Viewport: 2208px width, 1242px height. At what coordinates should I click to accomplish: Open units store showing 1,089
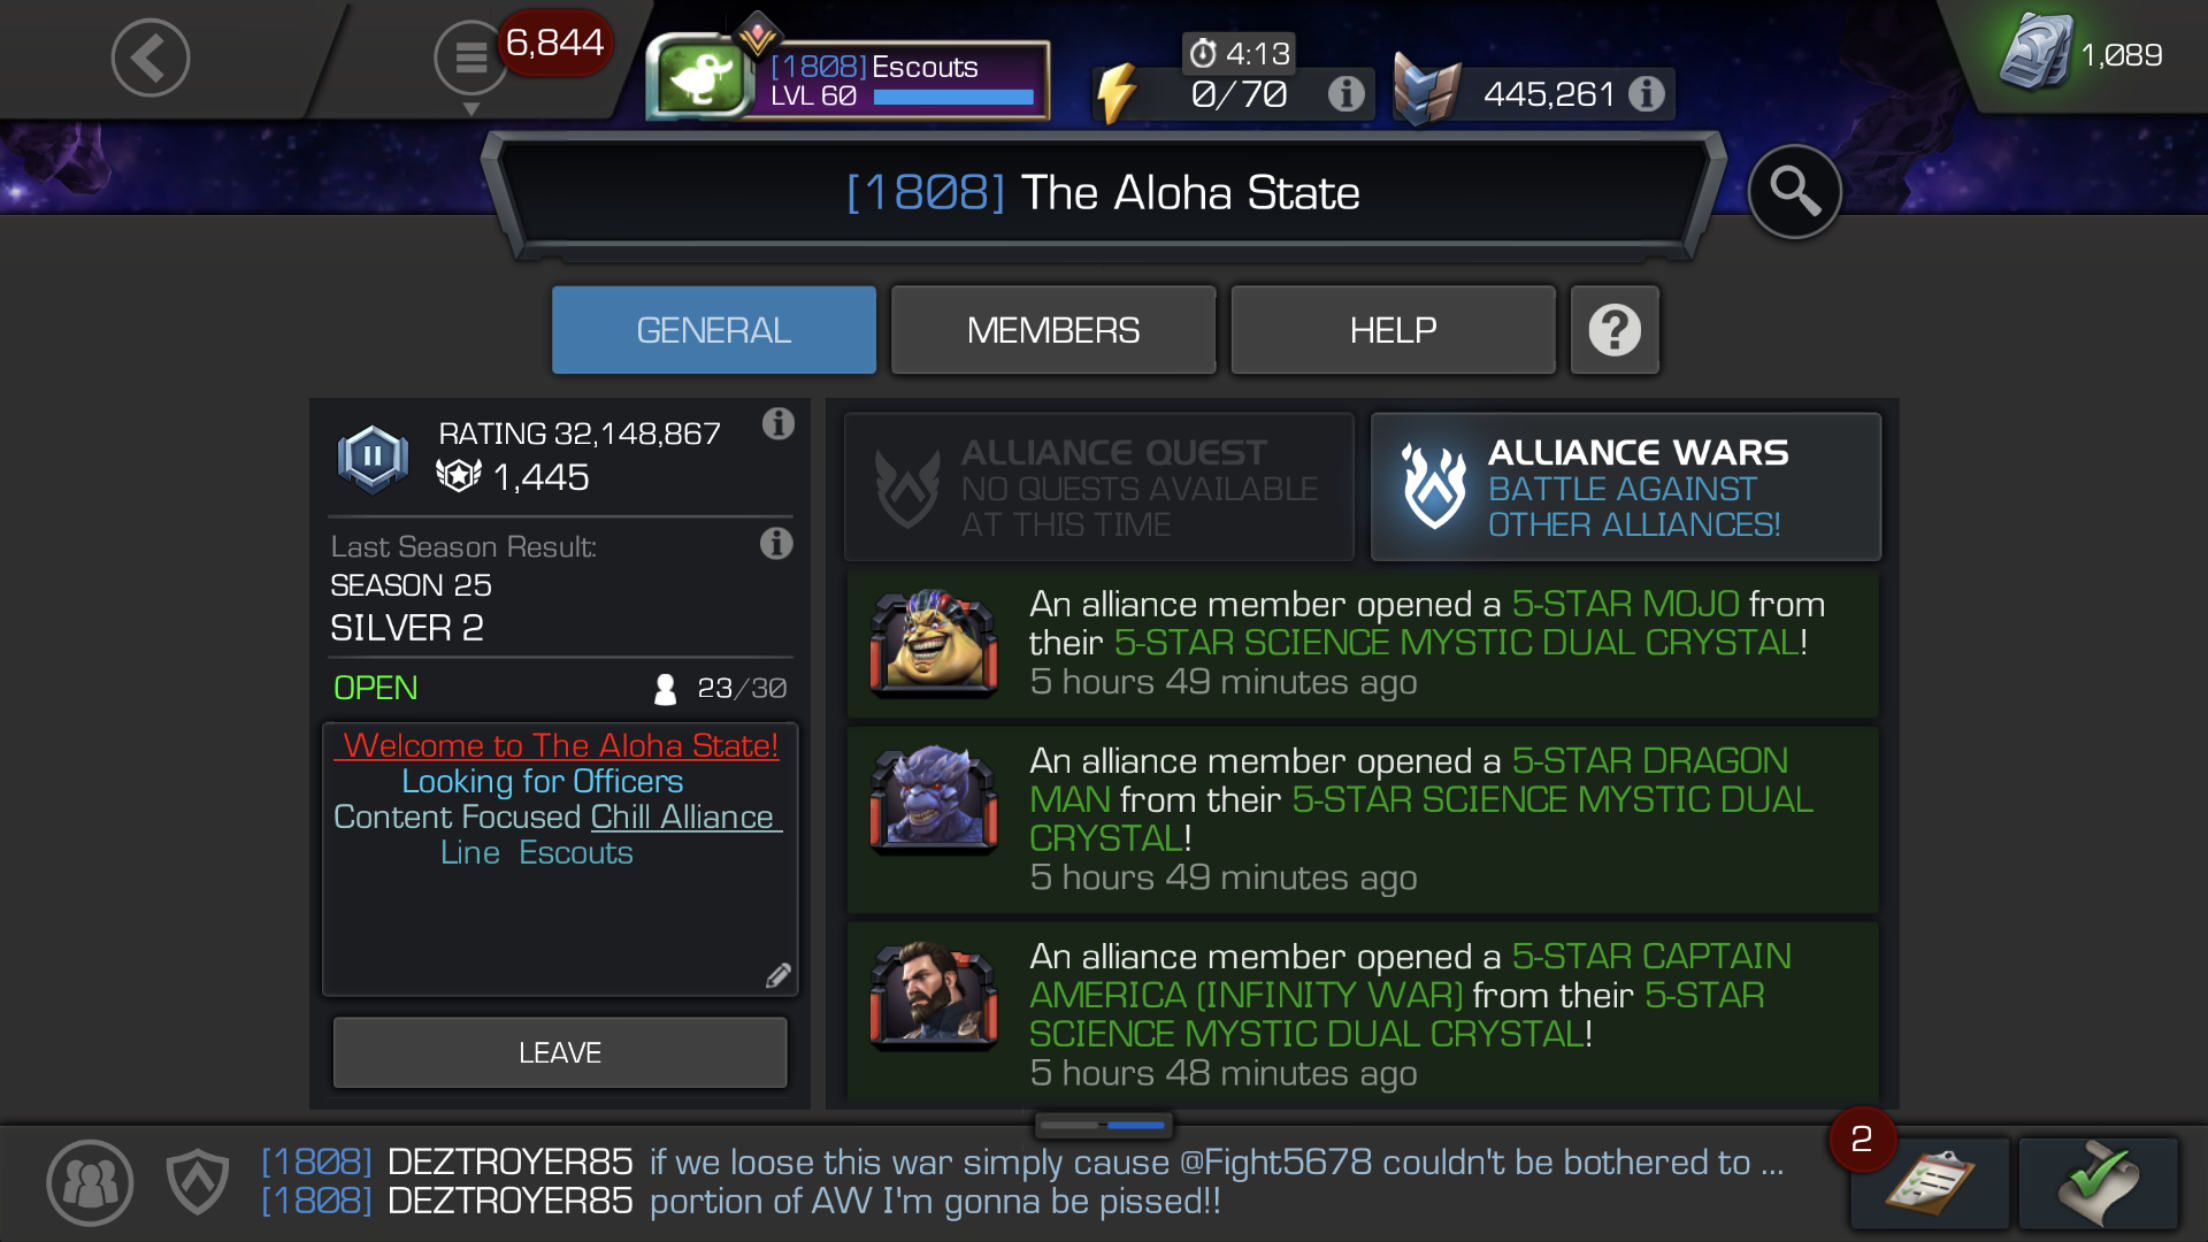(x=2082, y=54)
